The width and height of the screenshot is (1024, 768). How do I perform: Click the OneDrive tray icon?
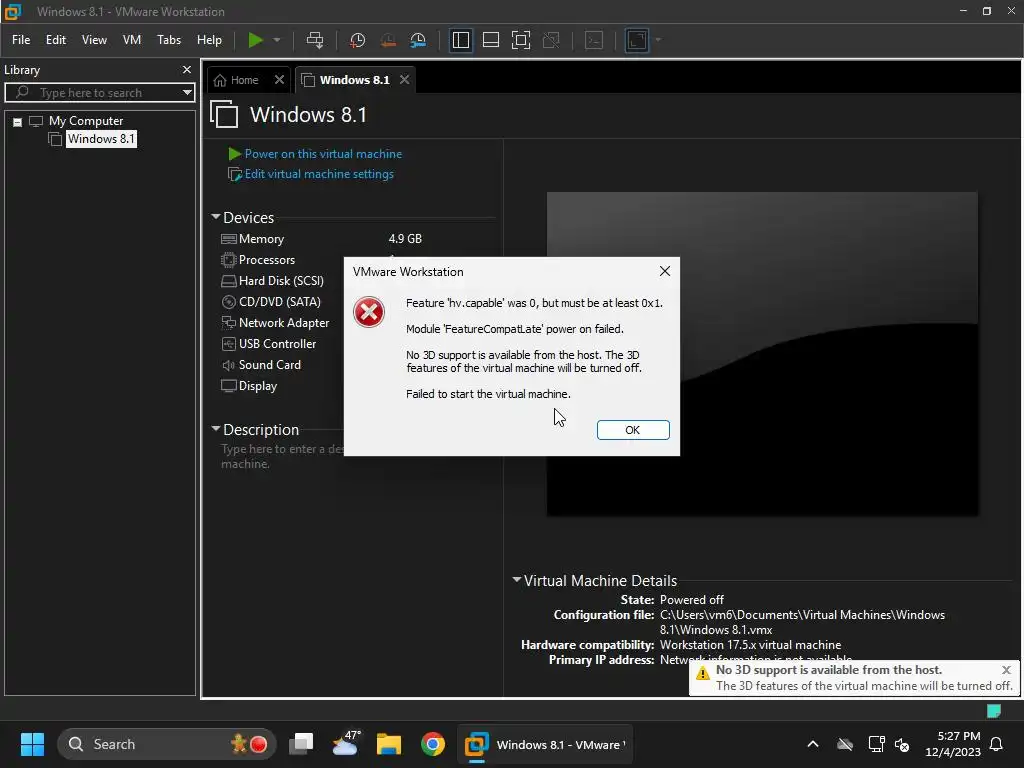(x=845, y=744)
